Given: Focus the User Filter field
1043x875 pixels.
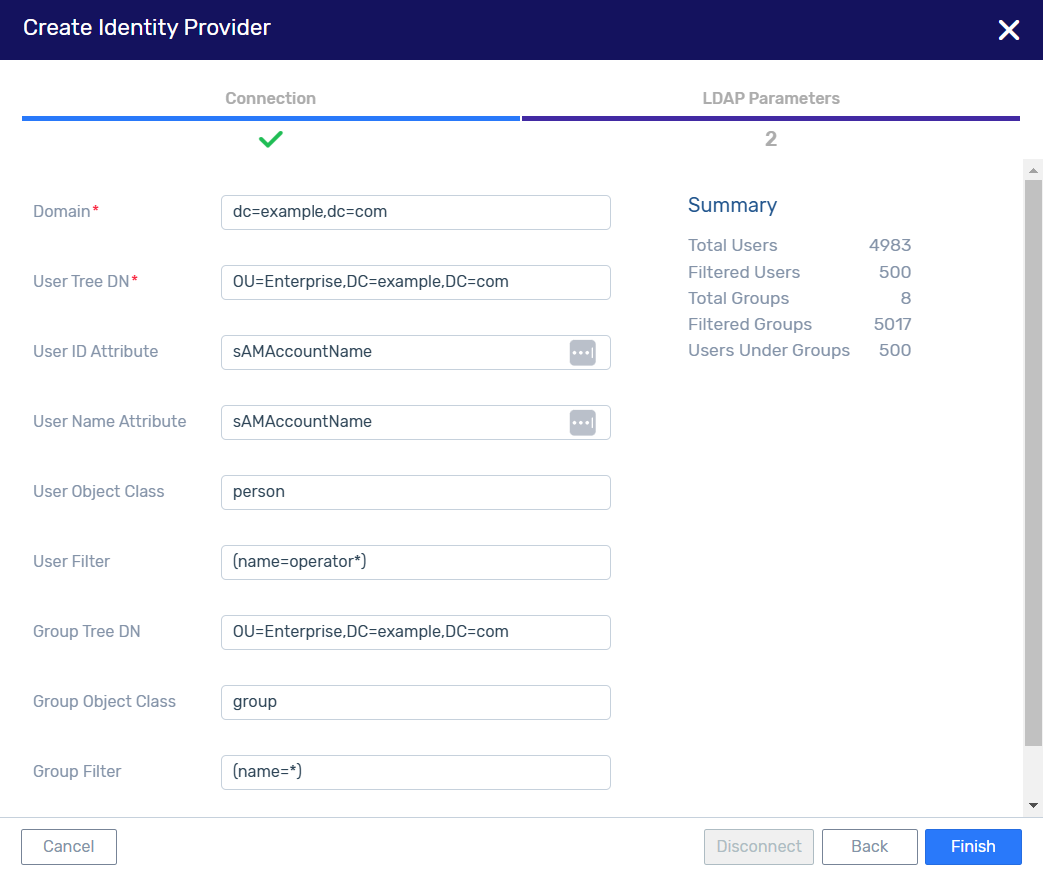Looking at the screenshot, I should click(416, 562).
